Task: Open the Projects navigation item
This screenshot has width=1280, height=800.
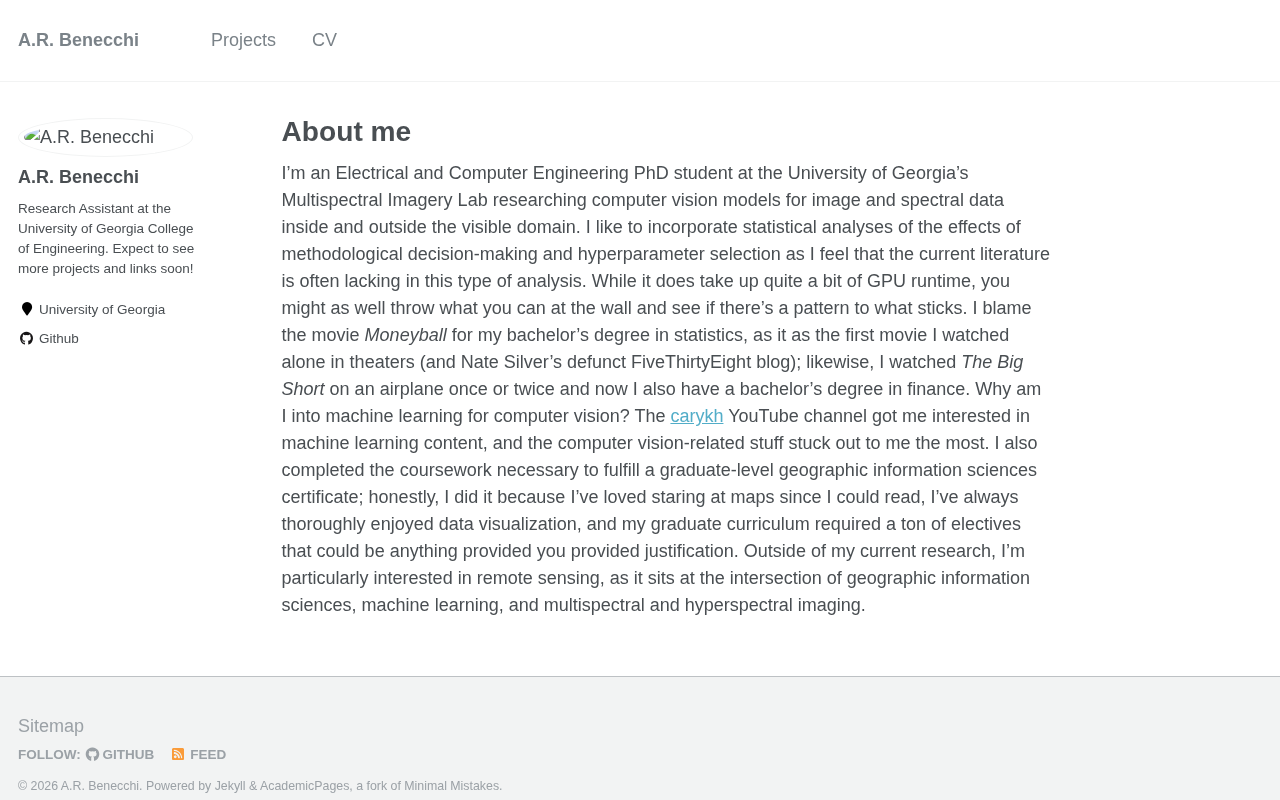Action: (243, 40)
